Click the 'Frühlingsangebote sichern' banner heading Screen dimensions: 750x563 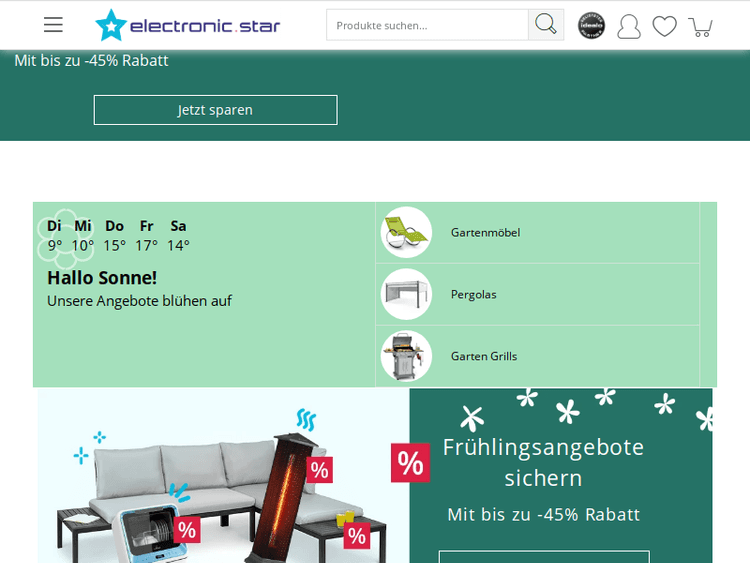click(x=543, y=462)
